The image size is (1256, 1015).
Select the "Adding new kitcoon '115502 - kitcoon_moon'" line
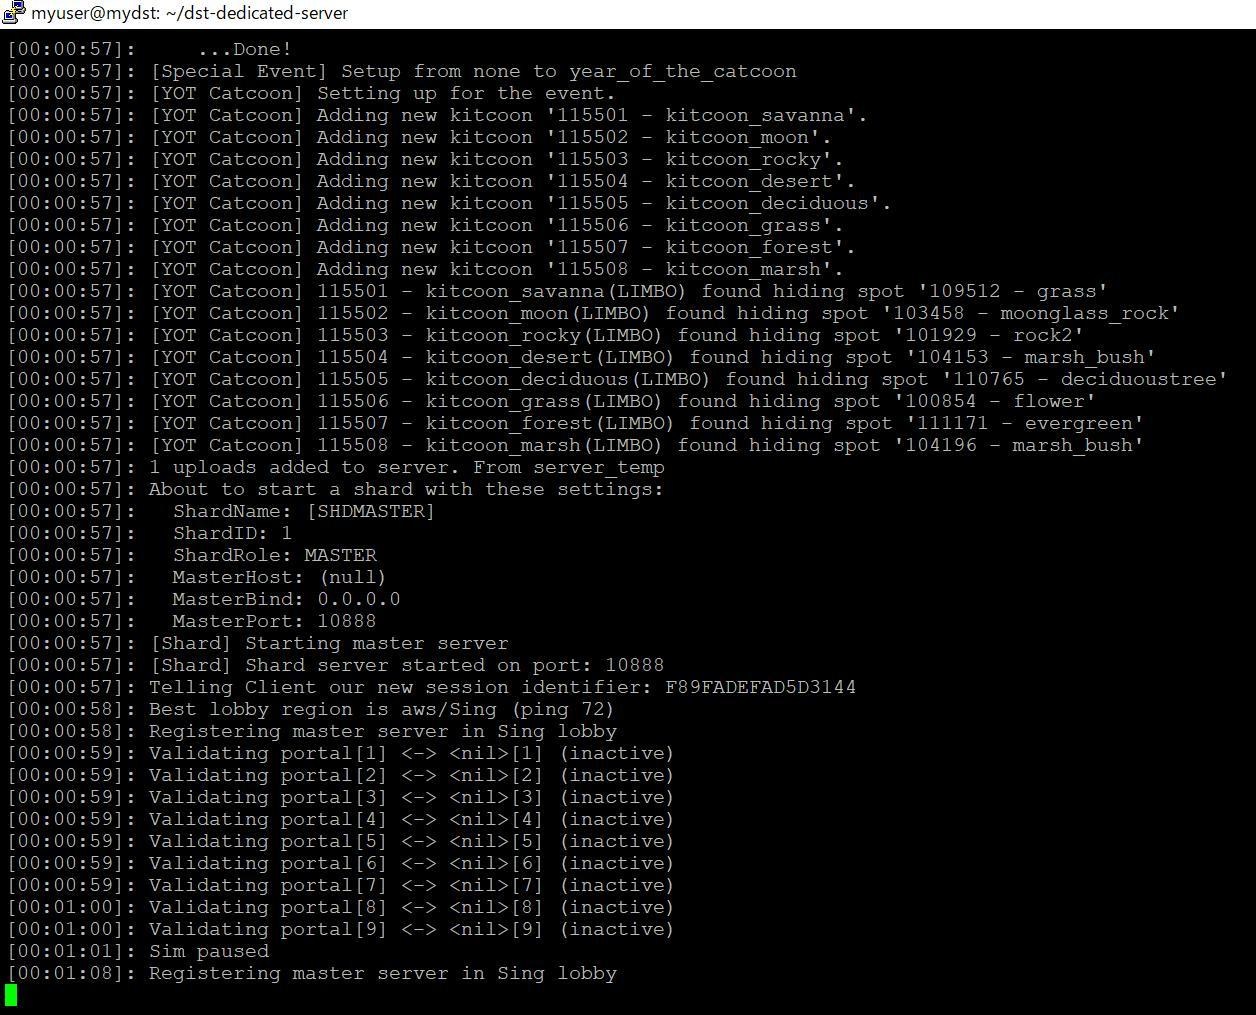point(420,137)
